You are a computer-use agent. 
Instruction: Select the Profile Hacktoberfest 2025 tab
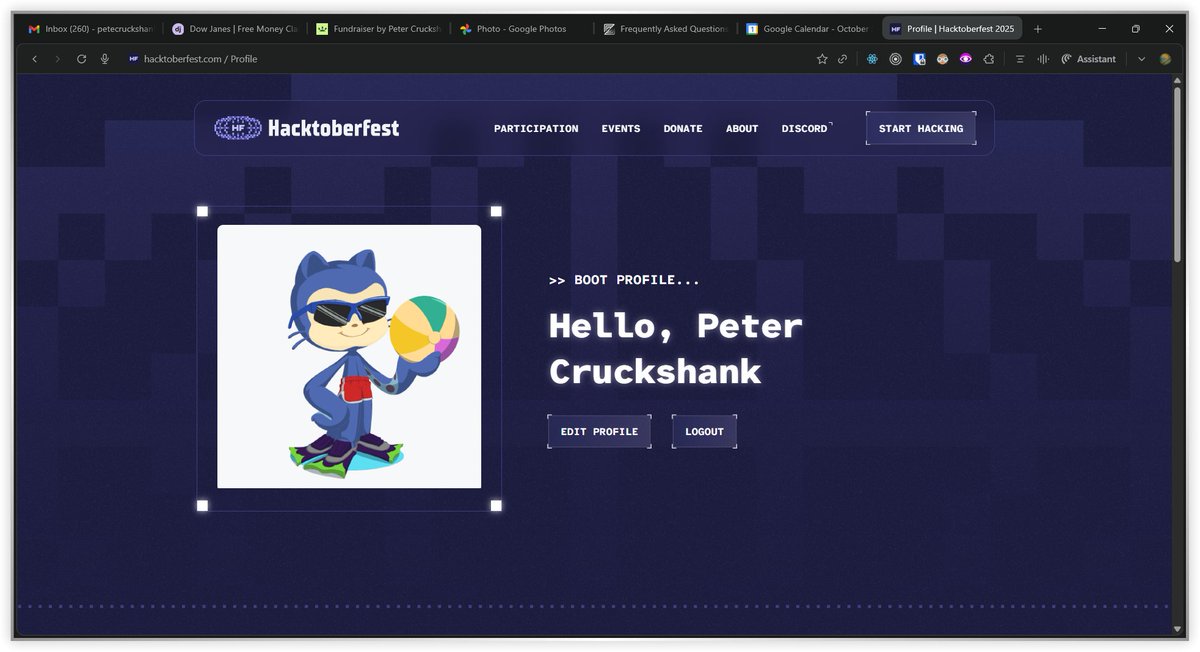[x=952, y=29]
